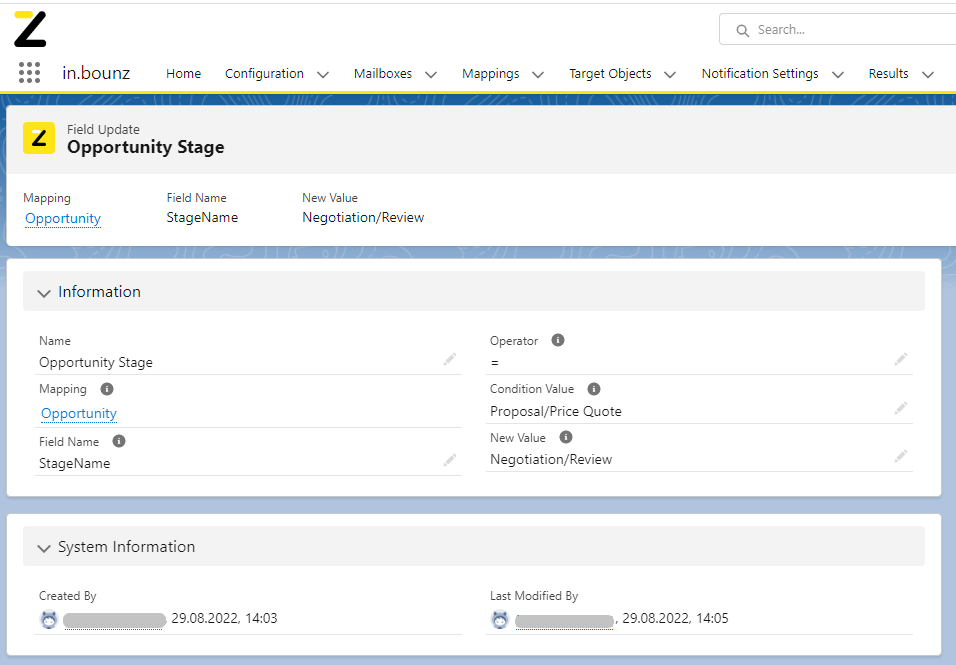Viewport: 956px width, 665px height.
Task: Go to the Home tab
Action: 184,74
